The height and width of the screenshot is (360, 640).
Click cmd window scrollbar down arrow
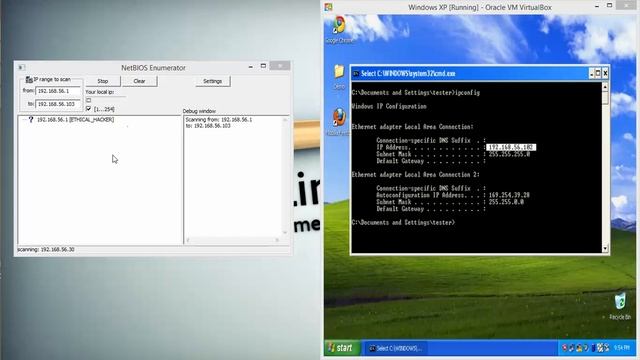tap(605, 248)
